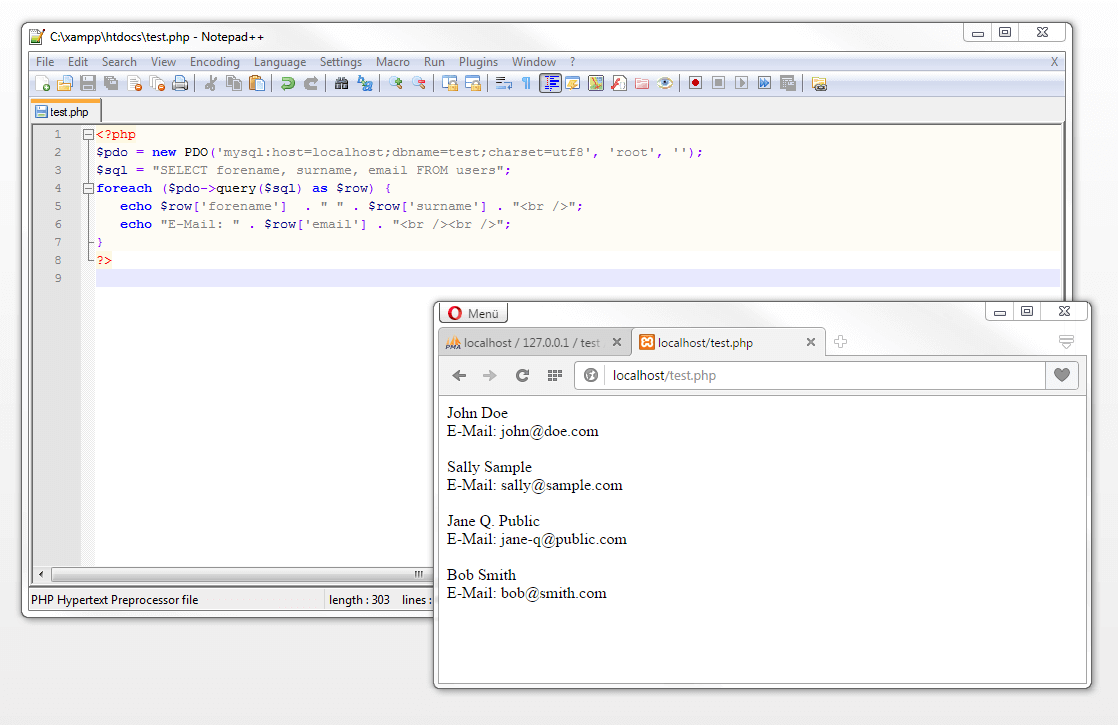1118x725 pixels.
Task: Open a new Opera tab with plus
Action: [841, 341]
